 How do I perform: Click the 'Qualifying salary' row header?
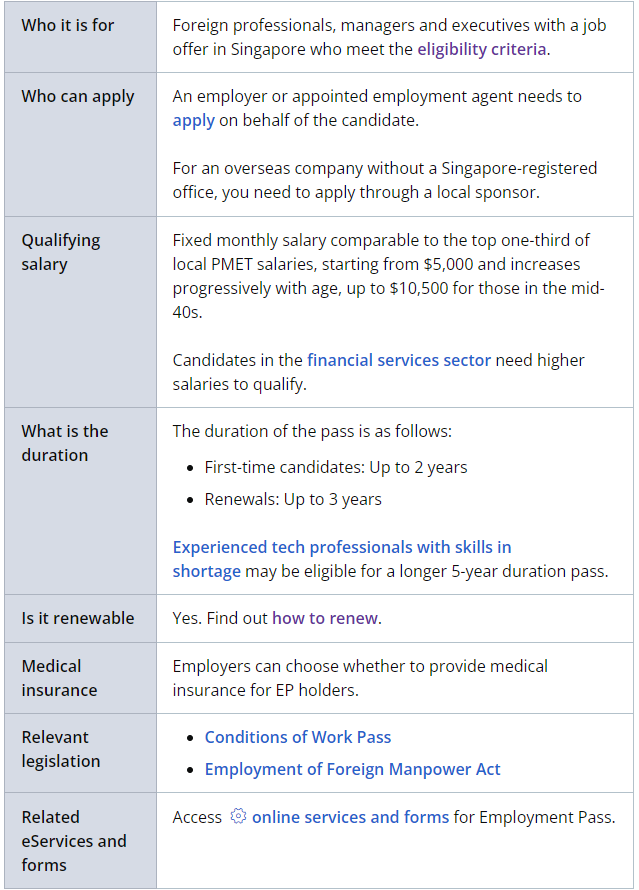pyautogui.click(x=61, y=252)
